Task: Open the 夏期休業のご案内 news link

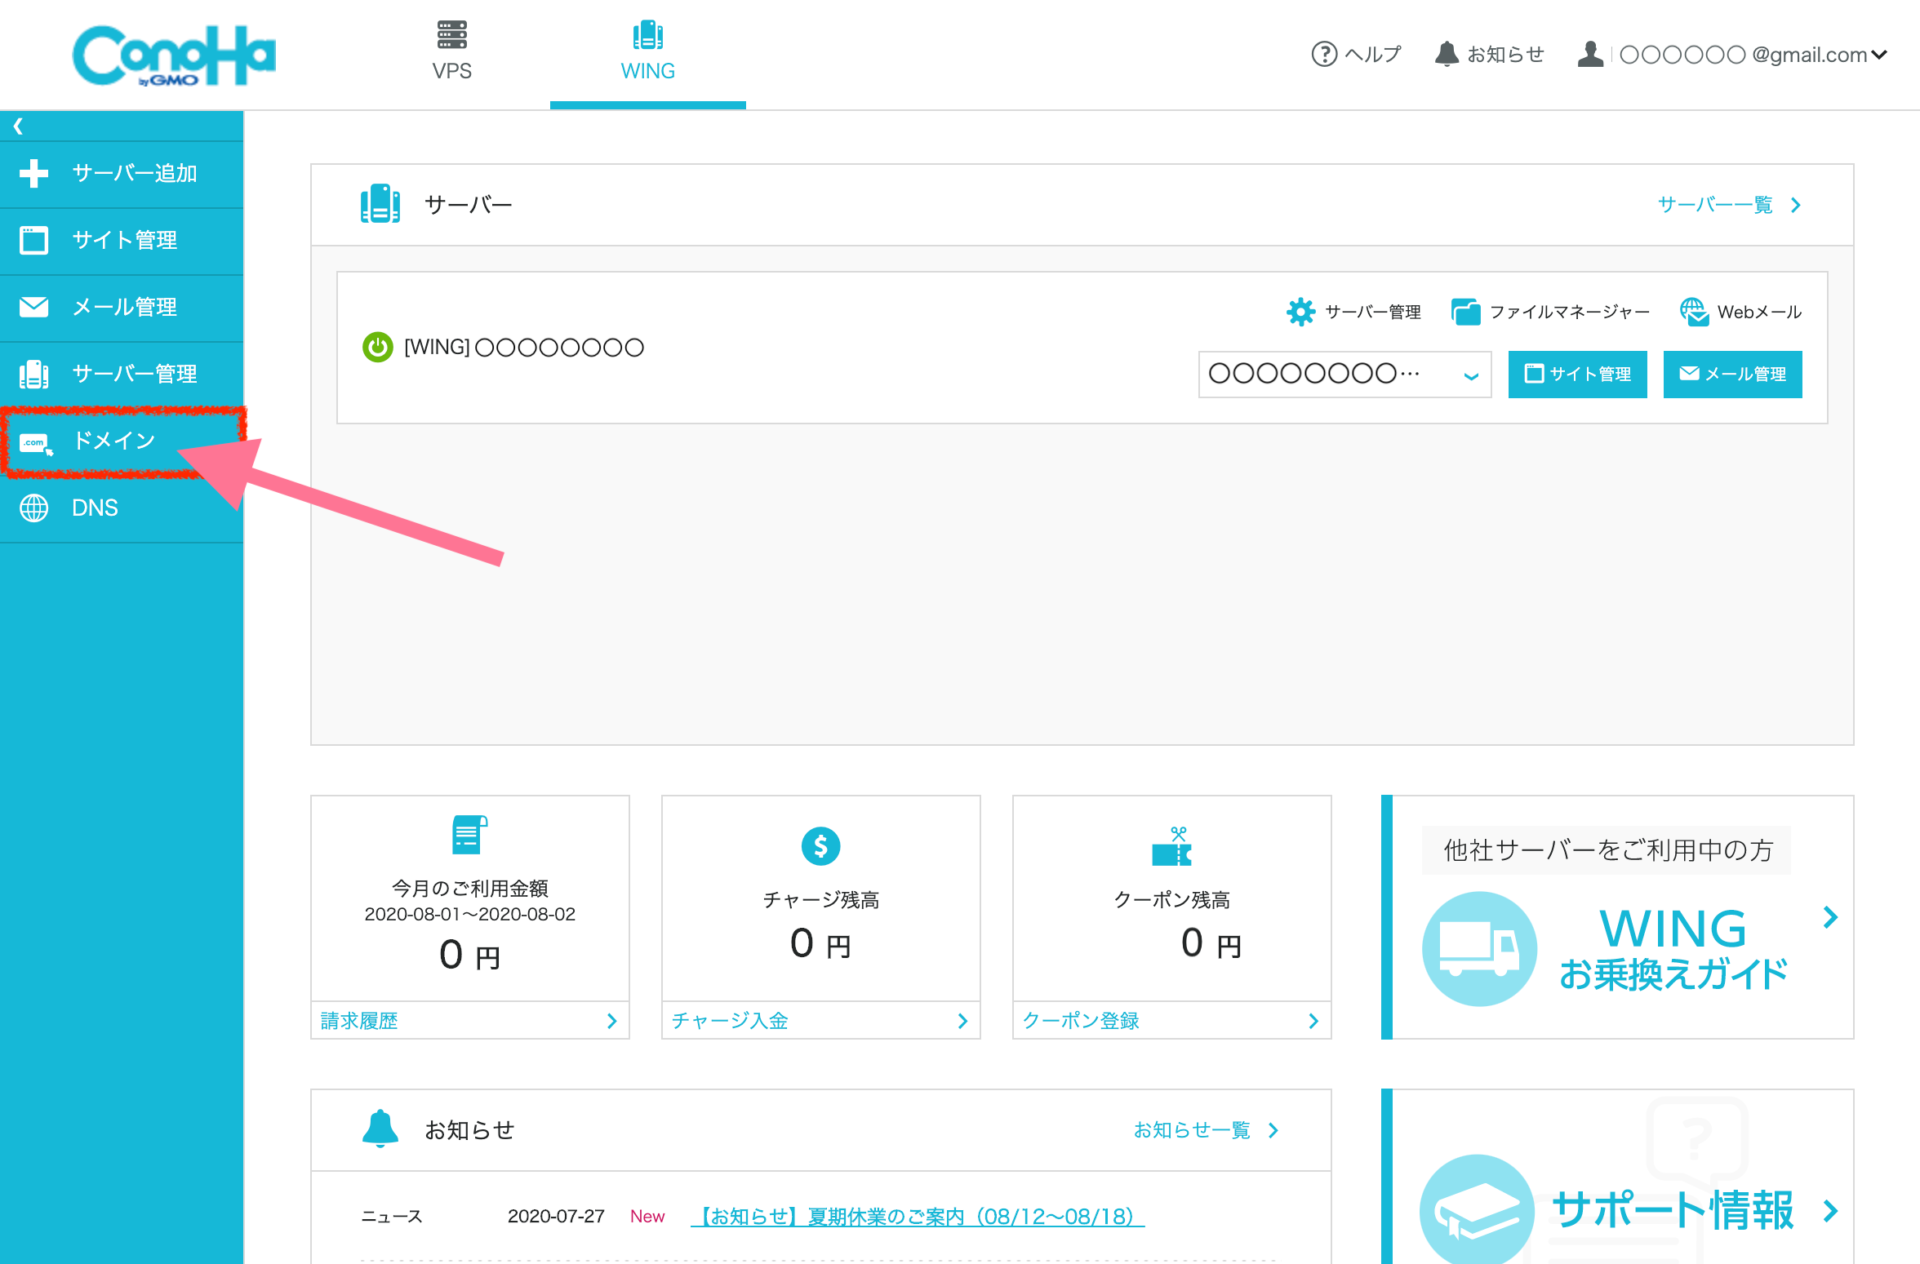Action: [x=917, y=1217]
